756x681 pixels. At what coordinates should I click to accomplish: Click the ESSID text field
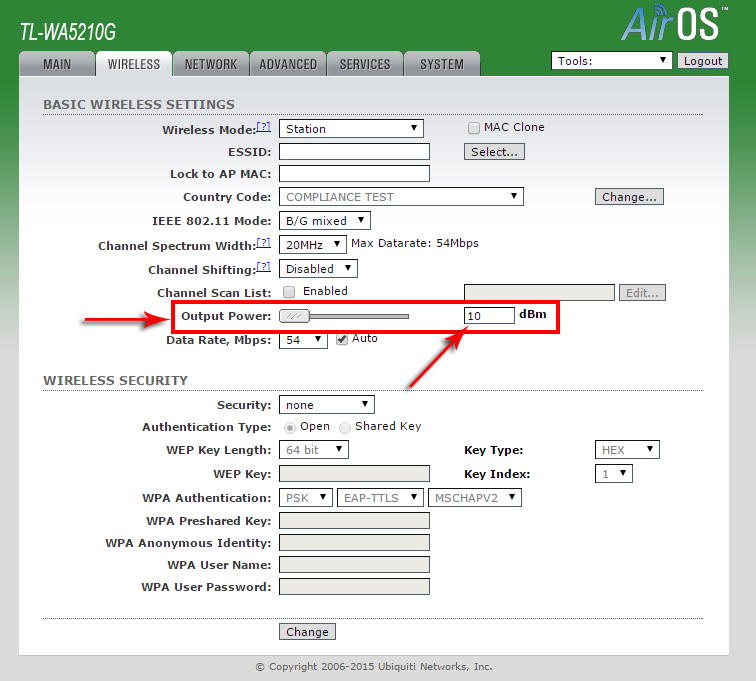coord(354,152)
